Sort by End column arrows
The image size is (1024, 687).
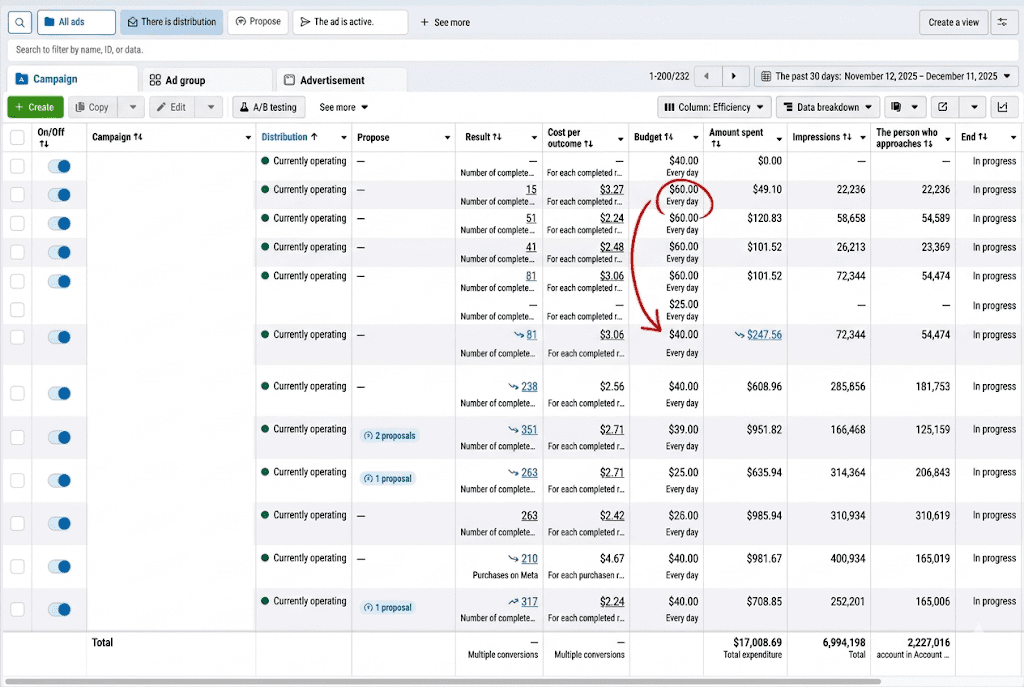982,137
